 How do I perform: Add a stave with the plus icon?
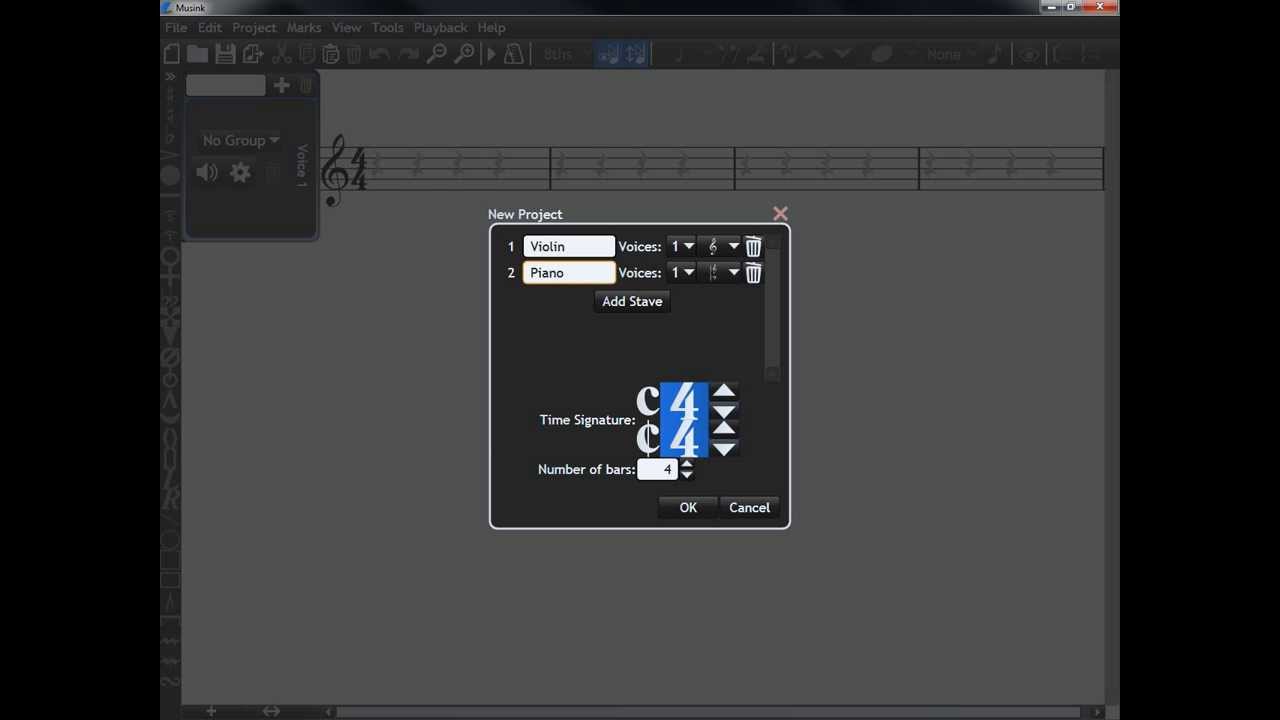pyautogui.click(x=281, y=86)
